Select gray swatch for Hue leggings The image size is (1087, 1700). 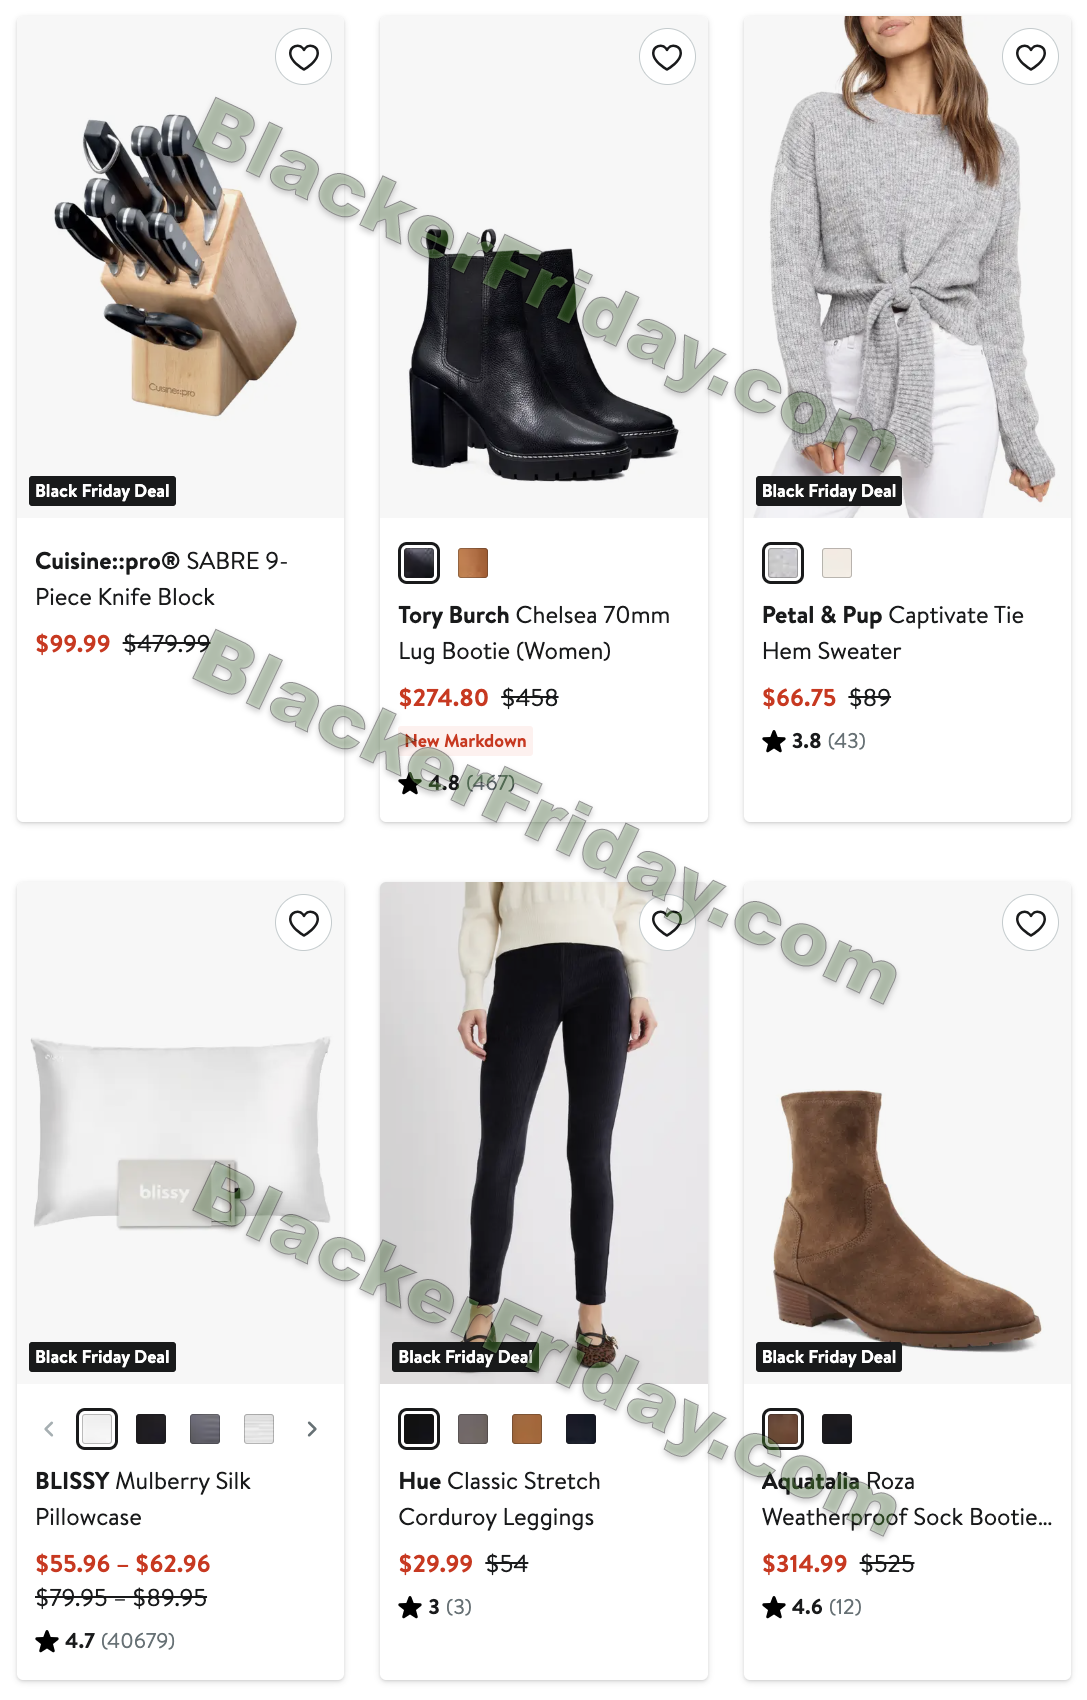(473, 1429)
